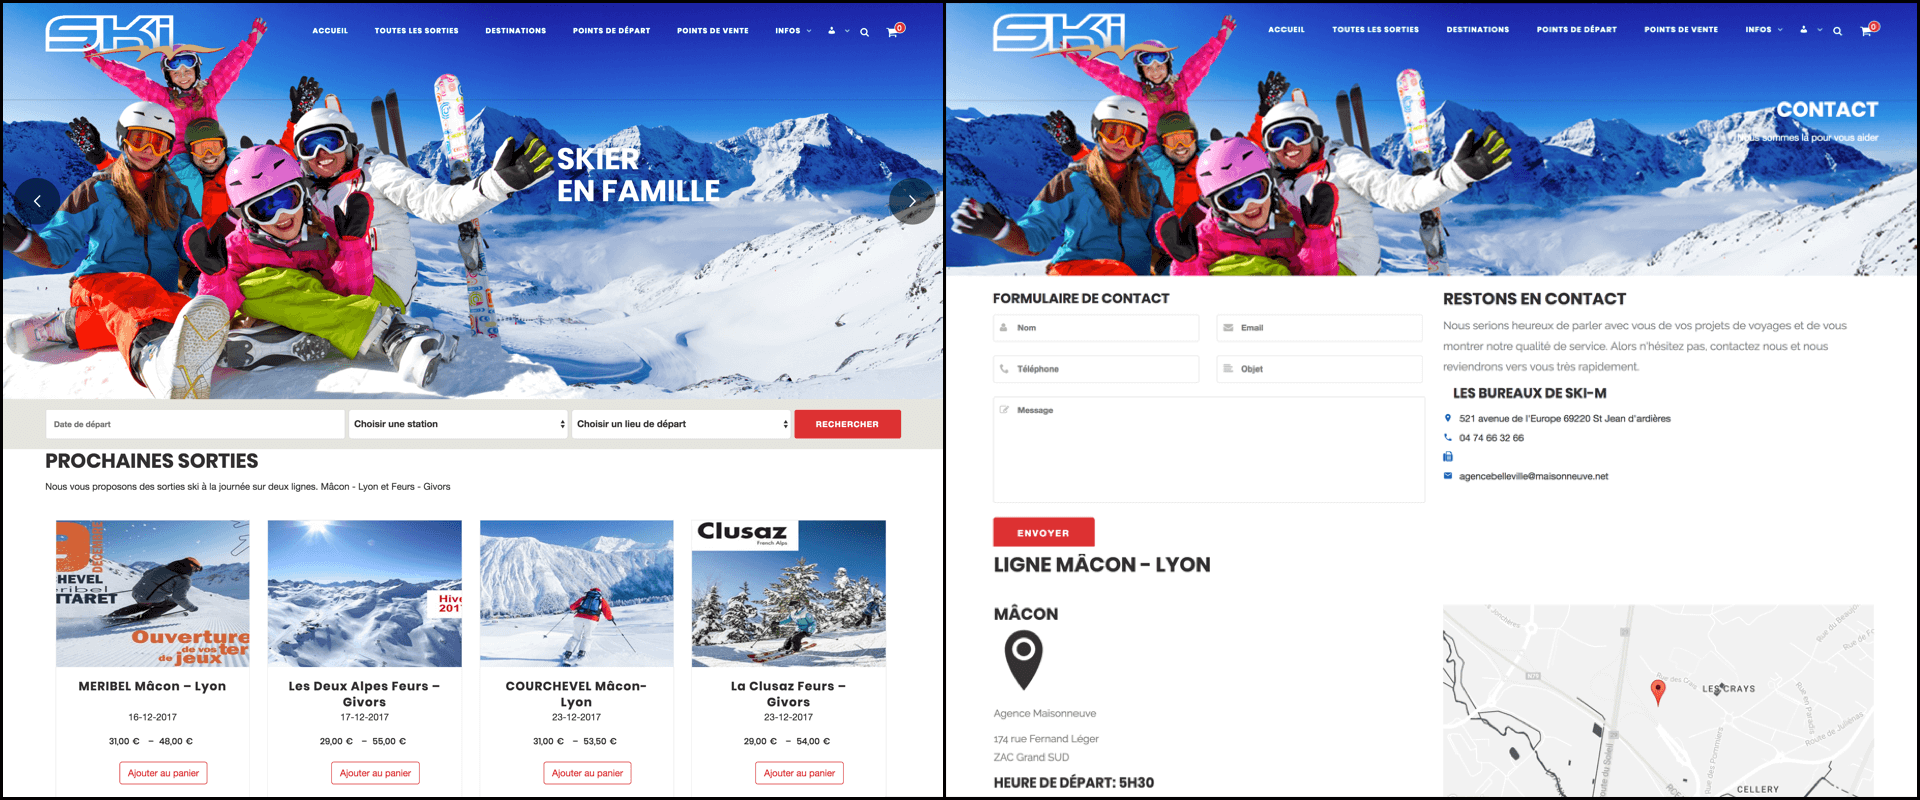1920x800 pixels.
Task: Open the COURCHEVEL Mâcon-Lyon trip thumbnail
Action: tap(576, 593)
